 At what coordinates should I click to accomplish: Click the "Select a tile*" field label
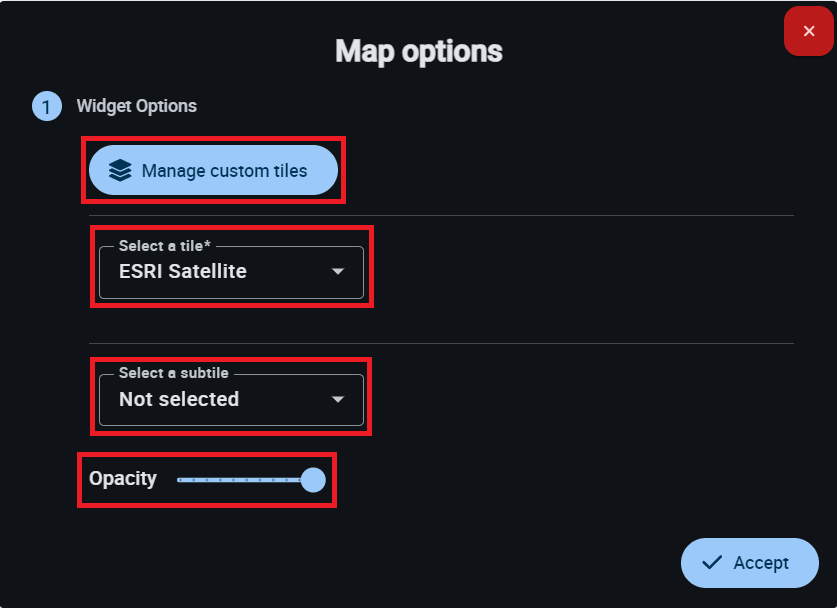[164, 246]
